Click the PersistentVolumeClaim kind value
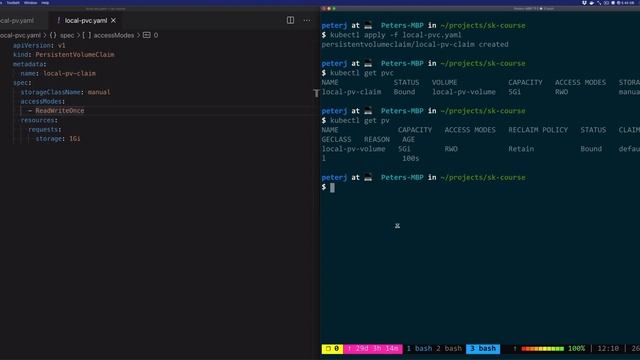 tap(75, 55)
